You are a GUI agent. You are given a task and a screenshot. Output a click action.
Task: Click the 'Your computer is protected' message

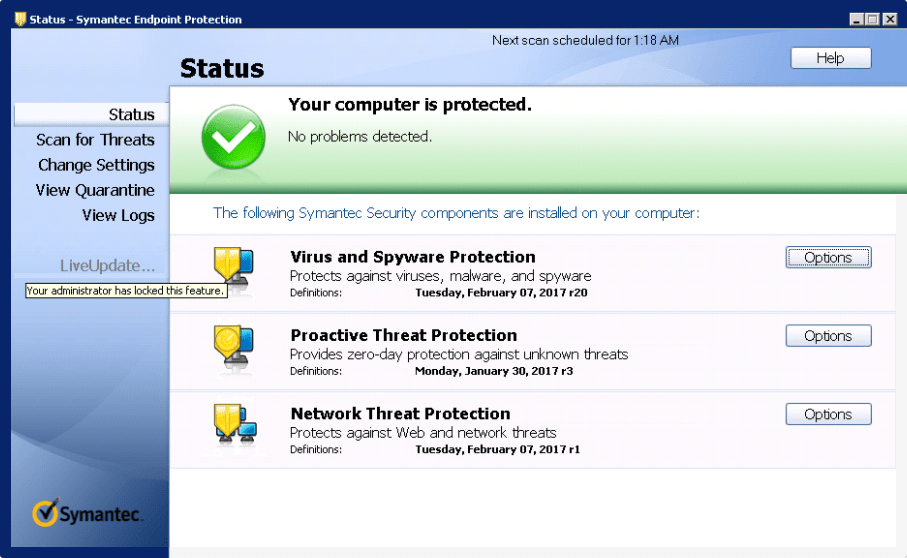(x=410, y=105)
